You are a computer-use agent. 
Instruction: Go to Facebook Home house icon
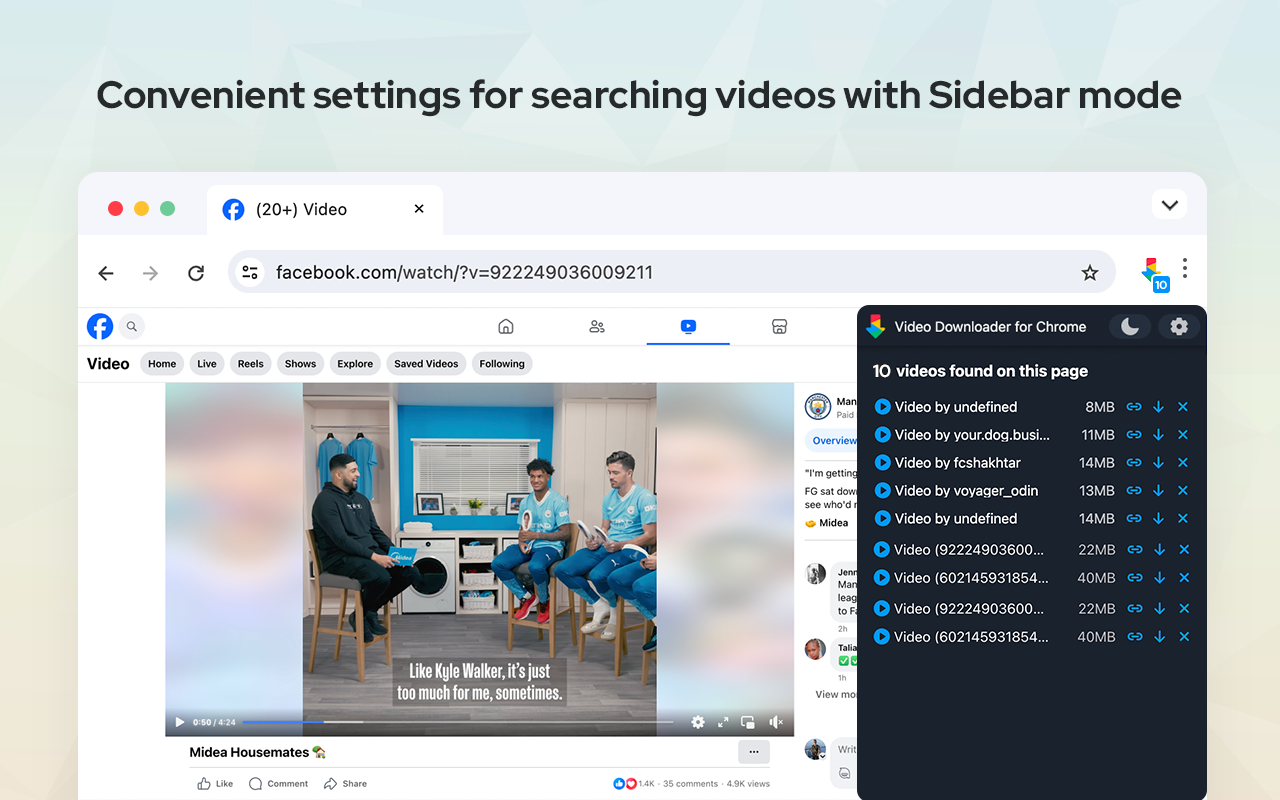(506, 326)
